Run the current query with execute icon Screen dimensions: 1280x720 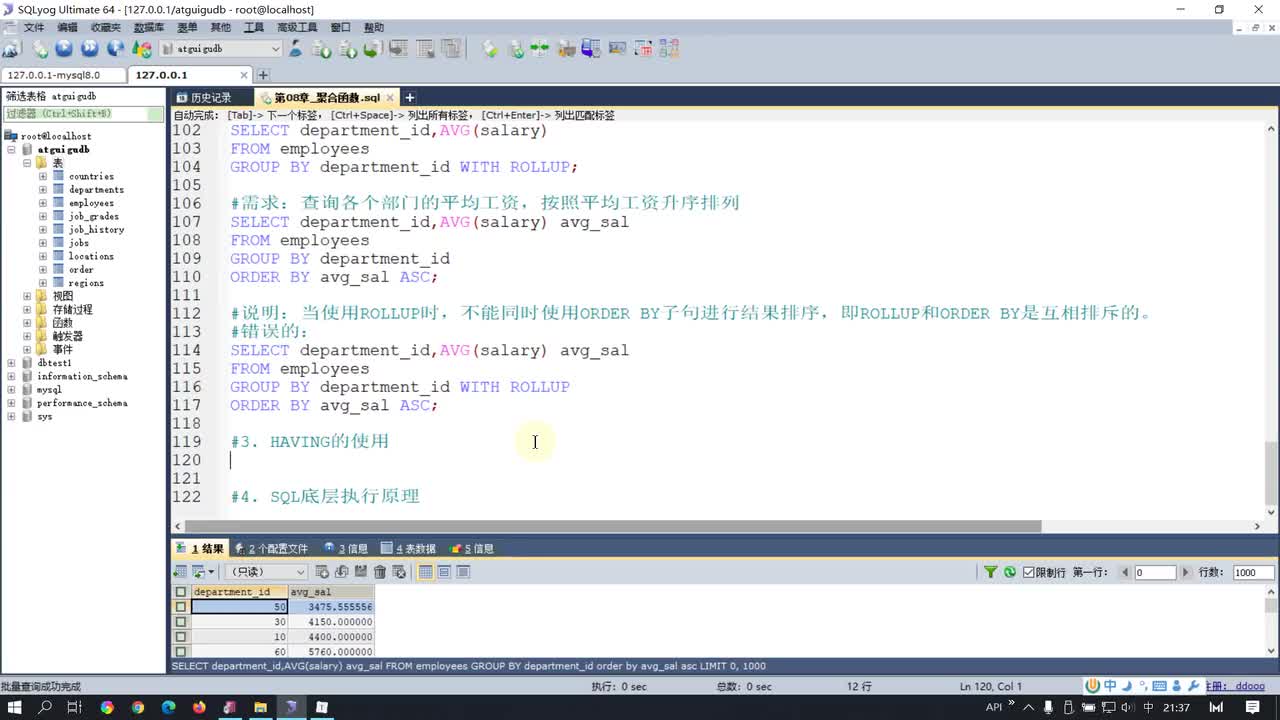point(64,48)
